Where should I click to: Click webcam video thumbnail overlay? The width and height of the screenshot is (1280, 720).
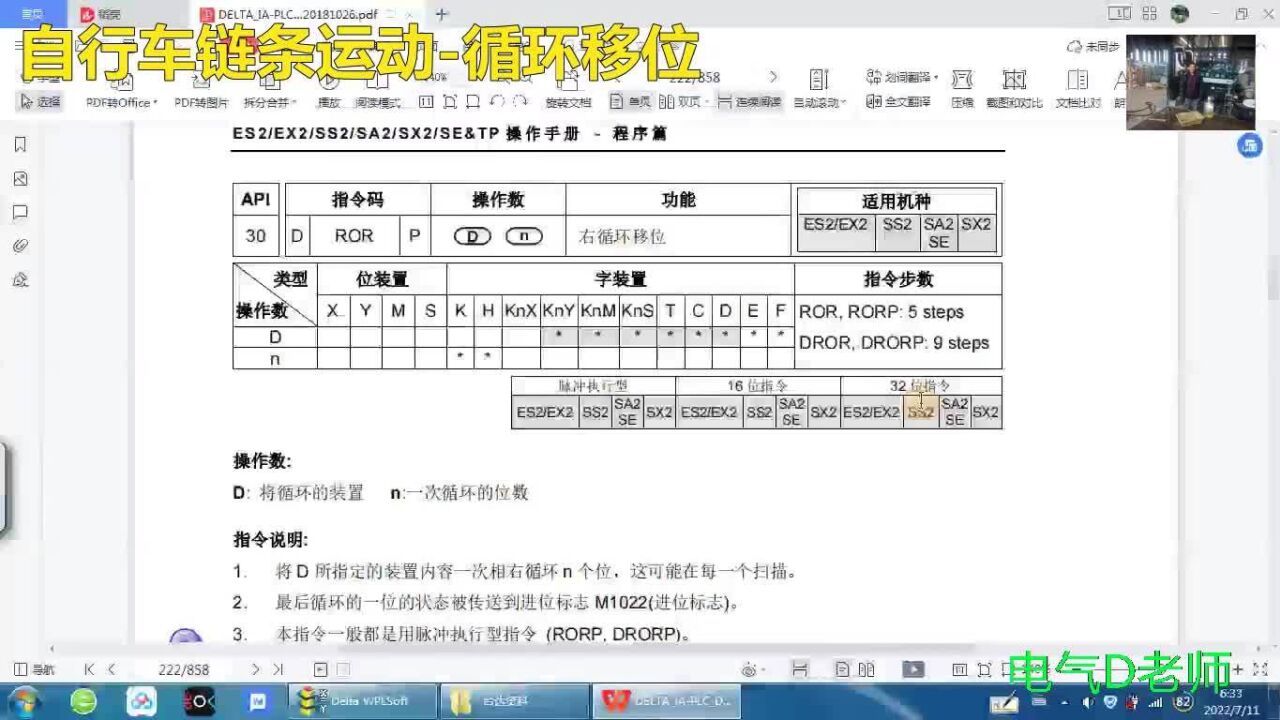[1190, 83]
